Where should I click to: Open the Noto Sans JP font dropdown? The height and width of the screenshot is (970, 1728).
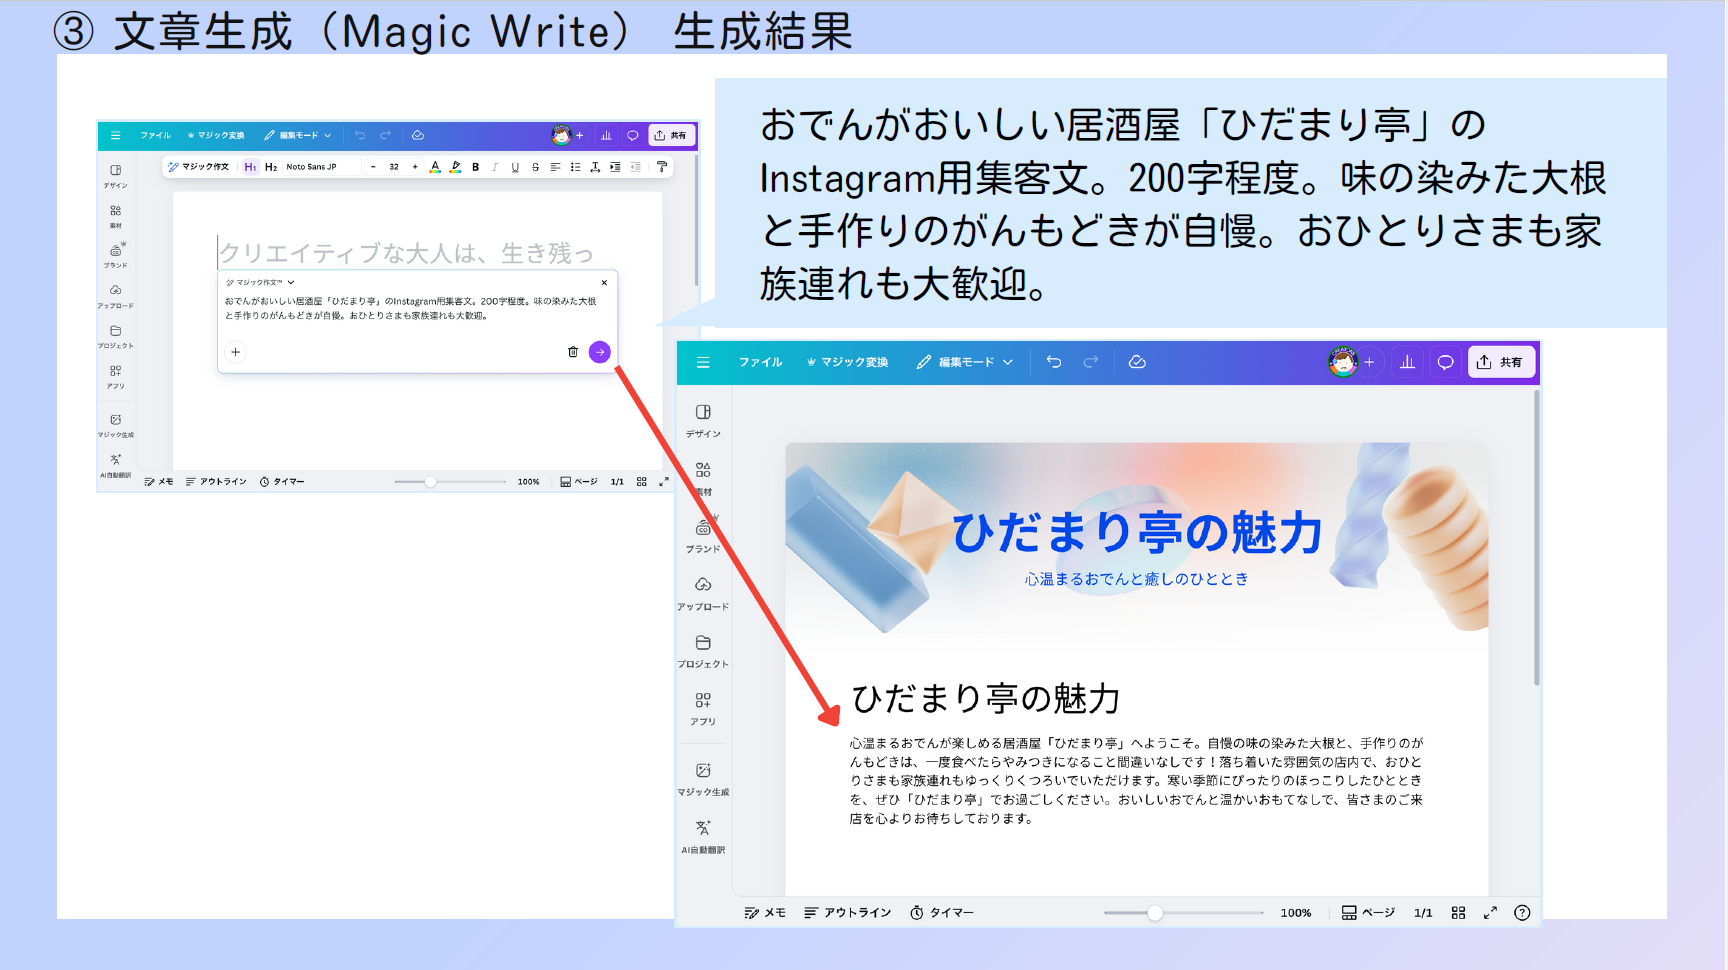tap(321, 167)
